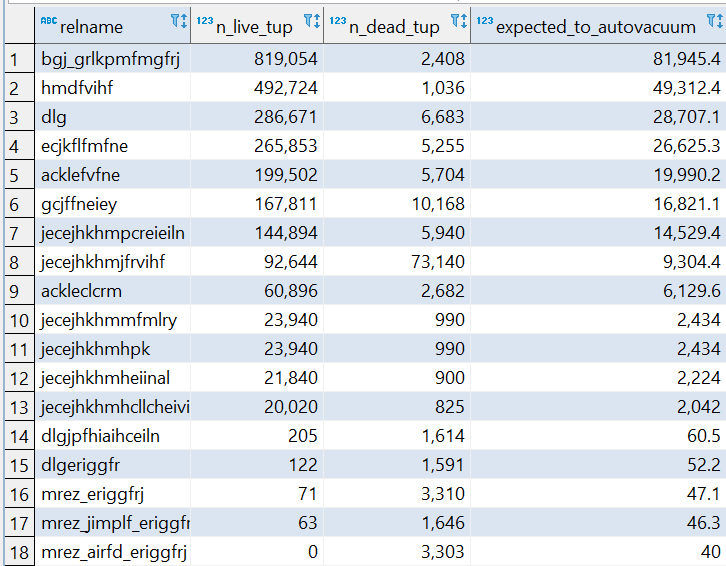Select the n_dead_tup column header label
Screen dimensions: 726x566
[394, 26]
